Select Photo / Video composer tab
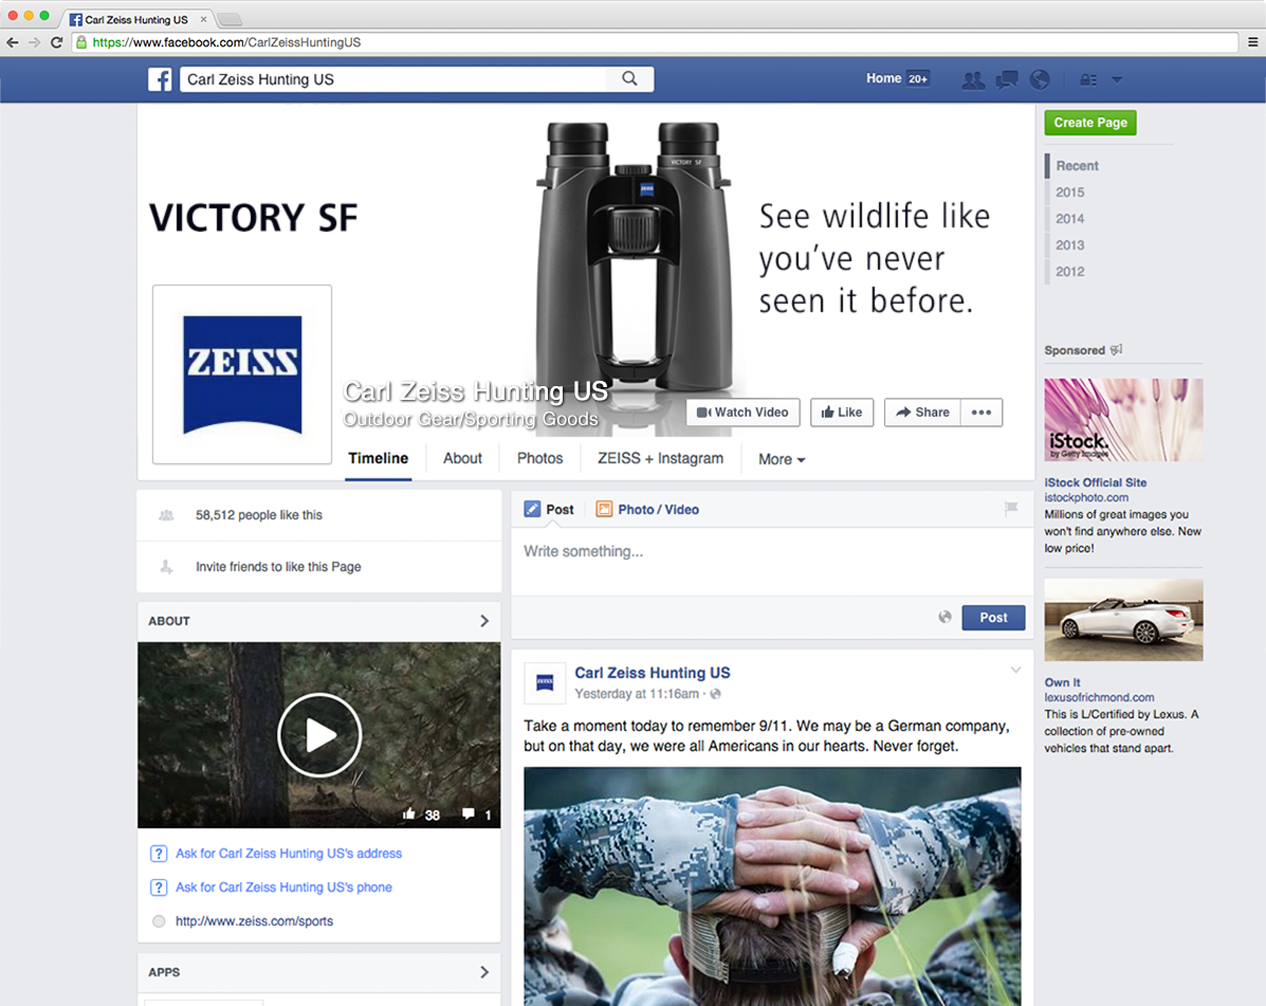 (x=647, y=509)
